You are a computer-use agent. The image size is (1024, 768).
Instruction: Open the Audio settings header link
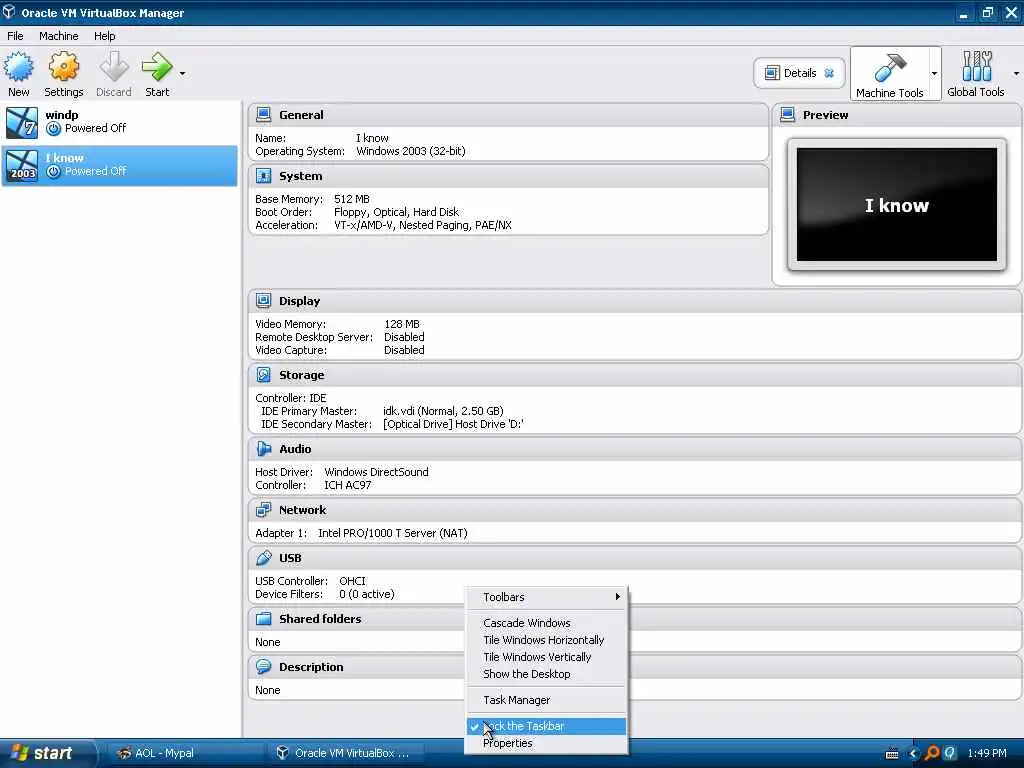click(295, 449)
